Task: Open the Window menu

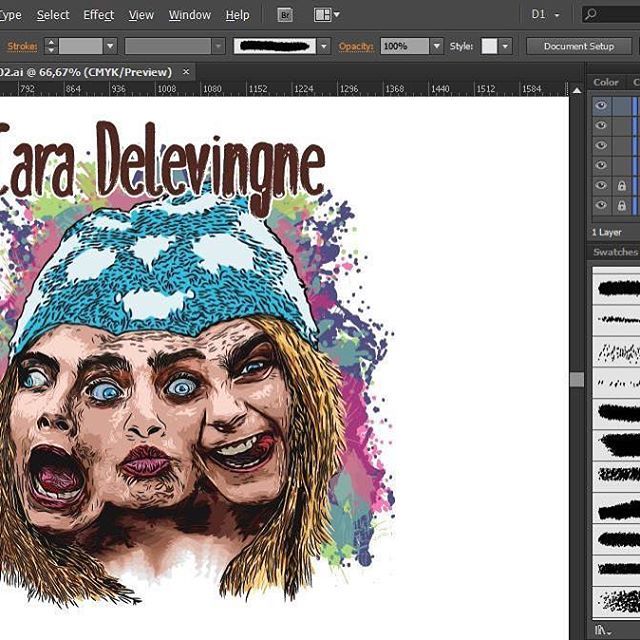Action: (189, 15)
